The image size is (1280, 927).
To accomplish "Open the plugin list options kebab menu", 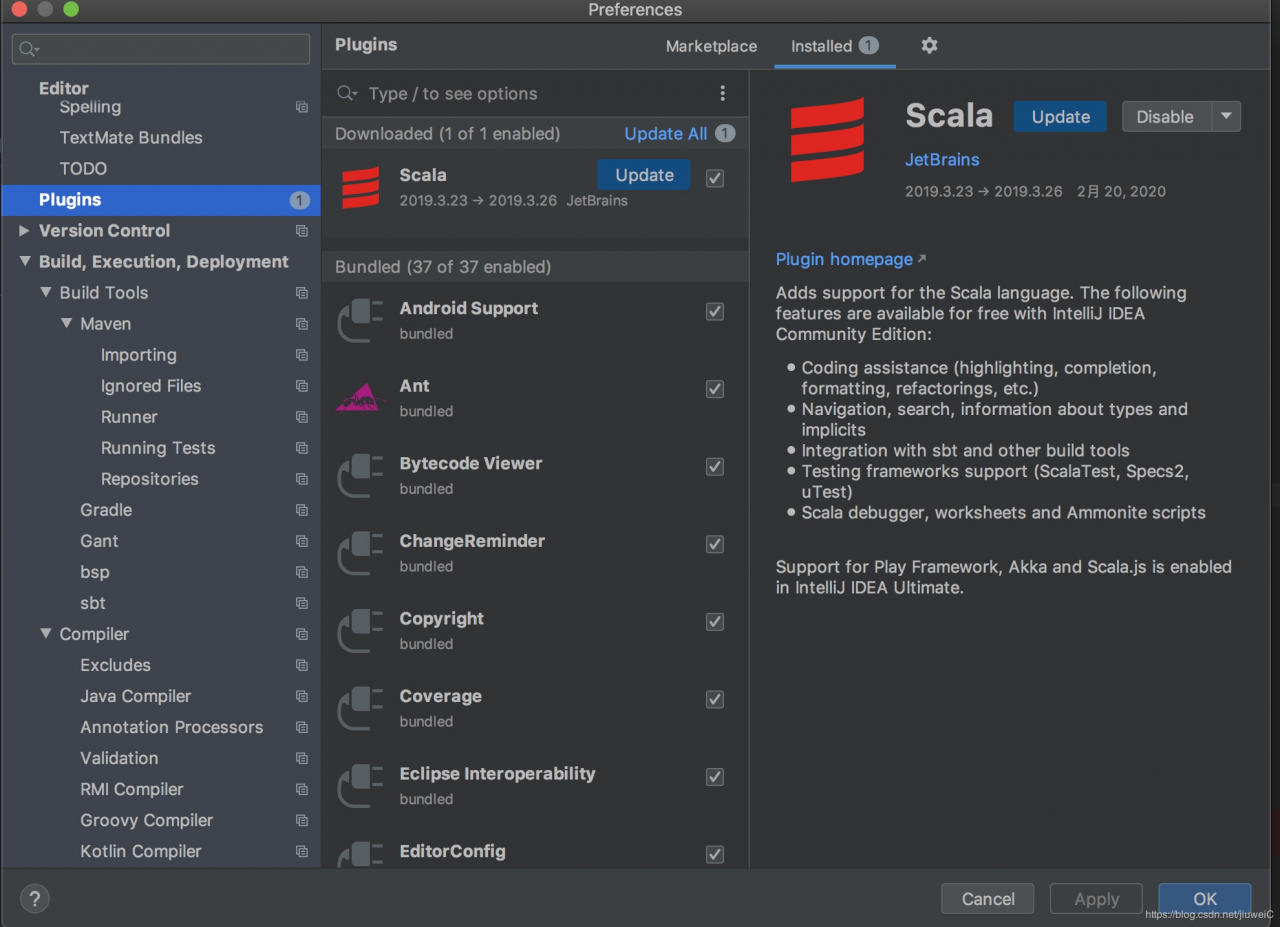I will click(x=722, y=93).
